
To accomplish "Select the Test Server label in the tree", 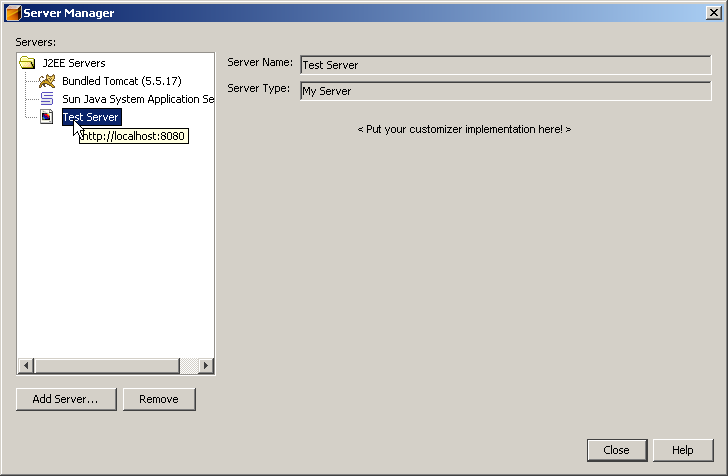I will click(x=90, y=117).
